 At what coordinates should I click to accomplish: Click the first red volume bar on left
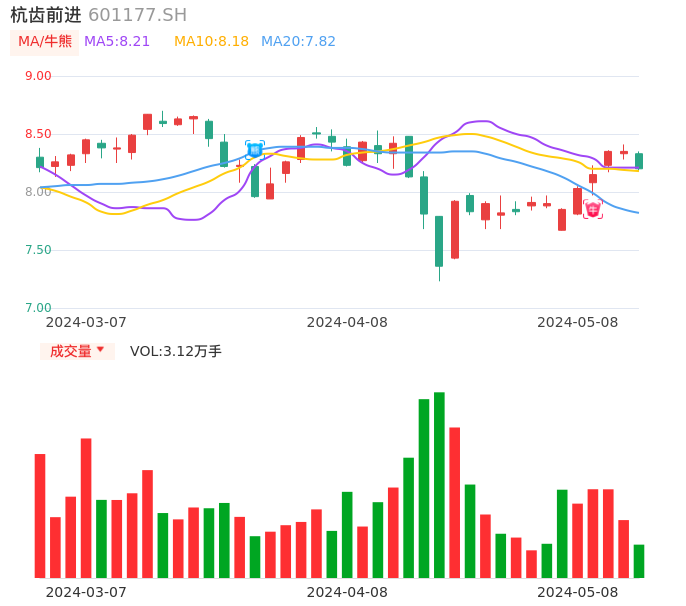pos(40,515)
